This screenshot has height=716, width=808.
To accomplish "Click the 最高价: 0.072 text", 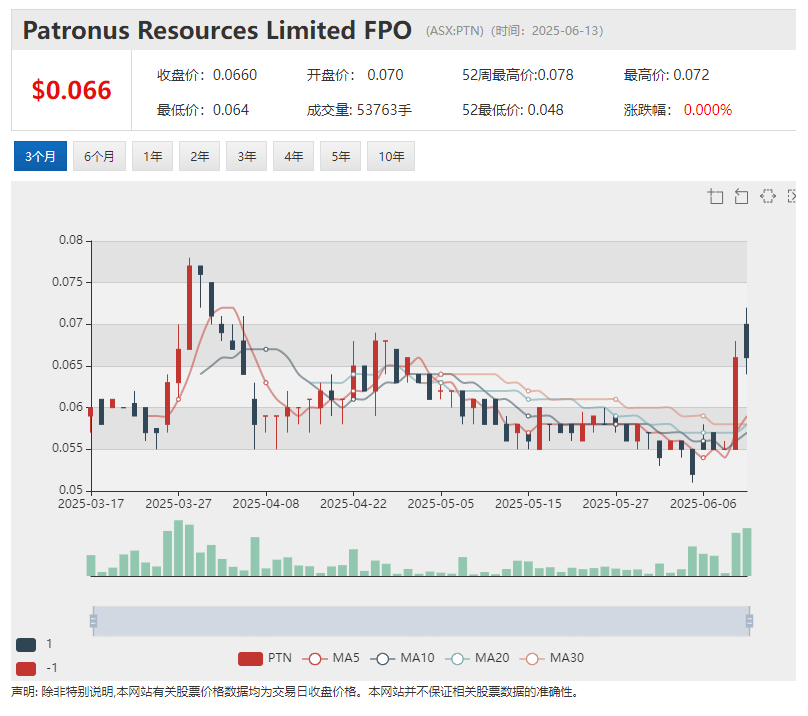I will [x=666, y=75].
